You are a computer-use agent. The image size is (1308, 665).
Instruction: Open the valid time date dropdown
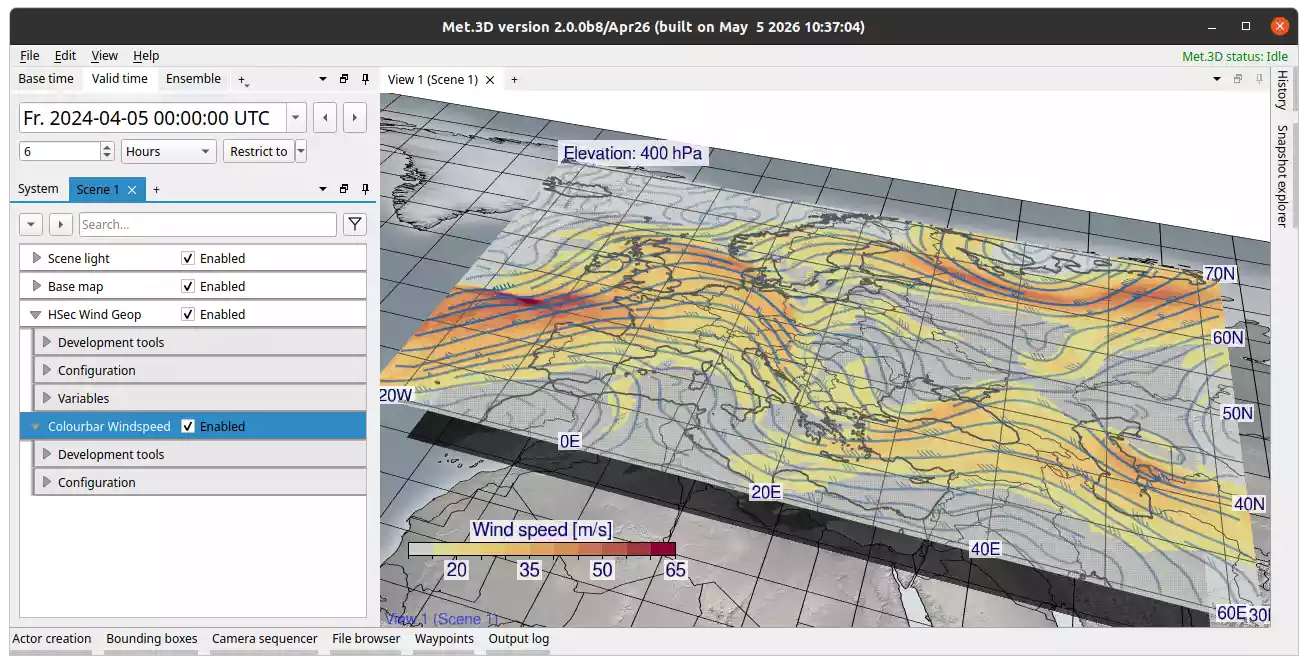296,118
